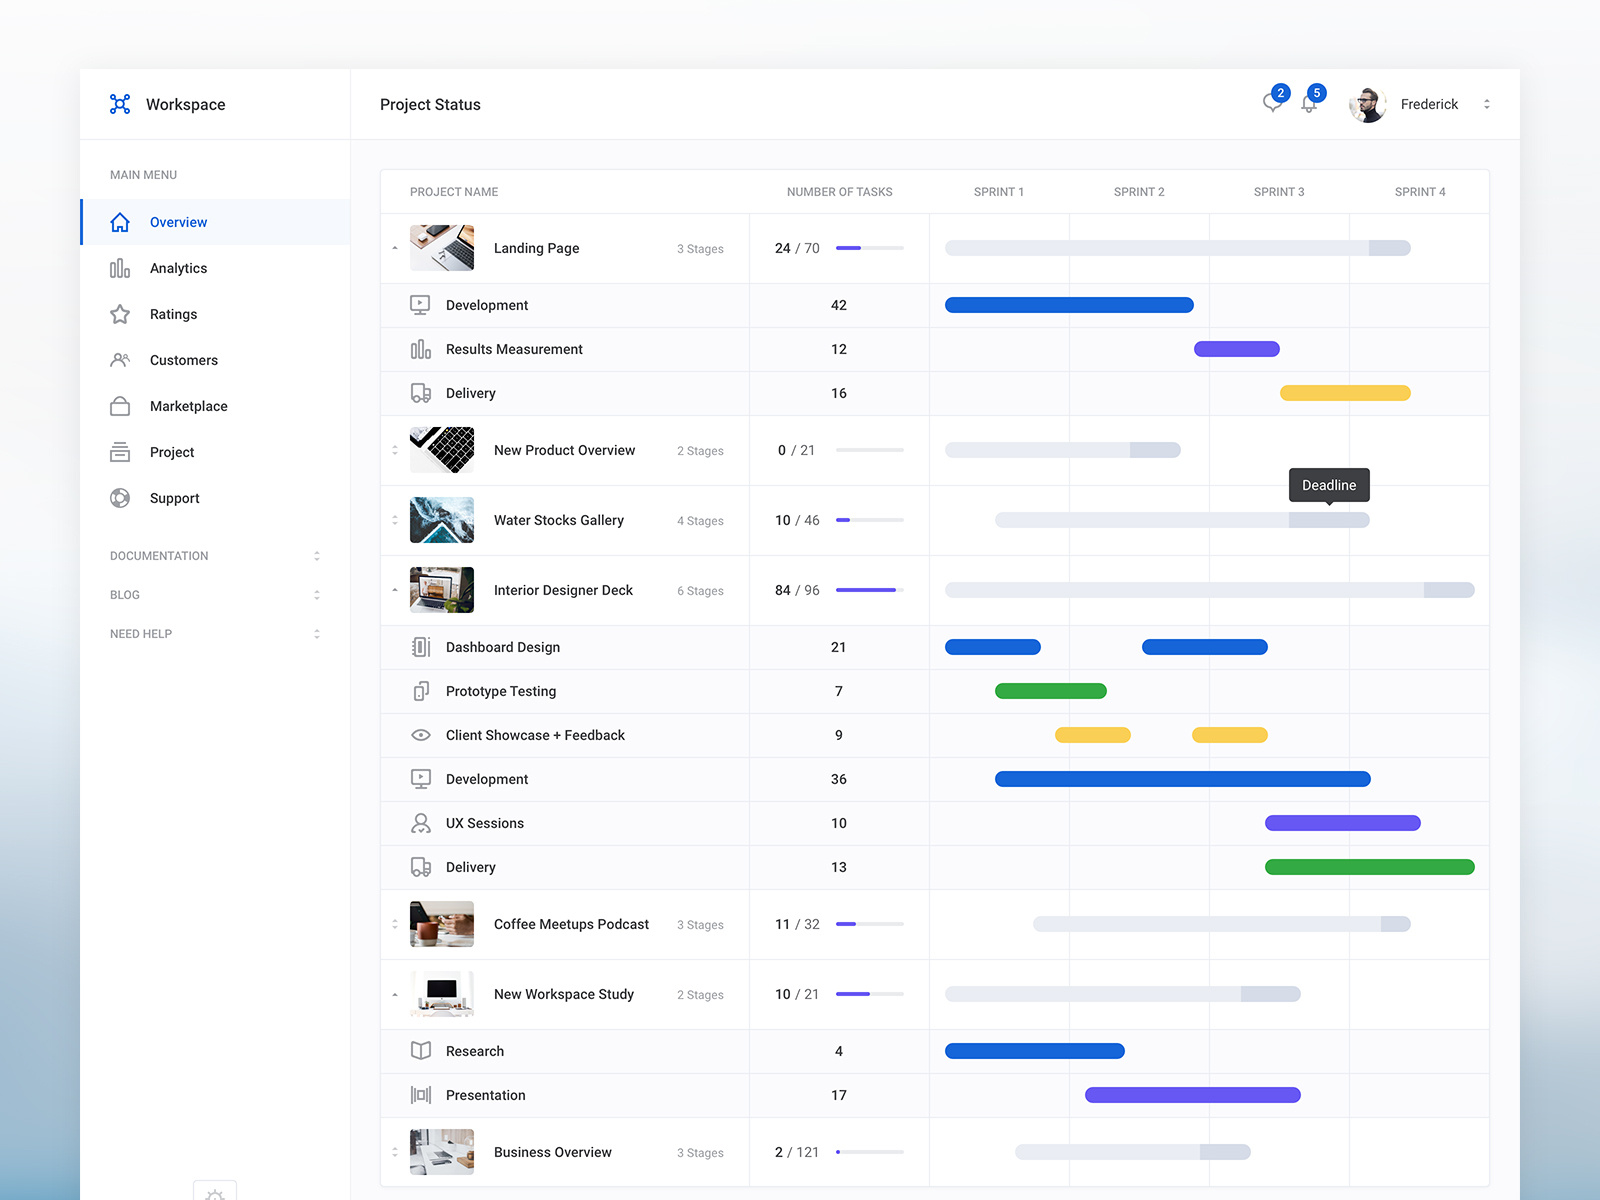The height and width of the screenshot is (1200, 1600).
Task: Click the Ratings star icon
Action: (120, 314)
